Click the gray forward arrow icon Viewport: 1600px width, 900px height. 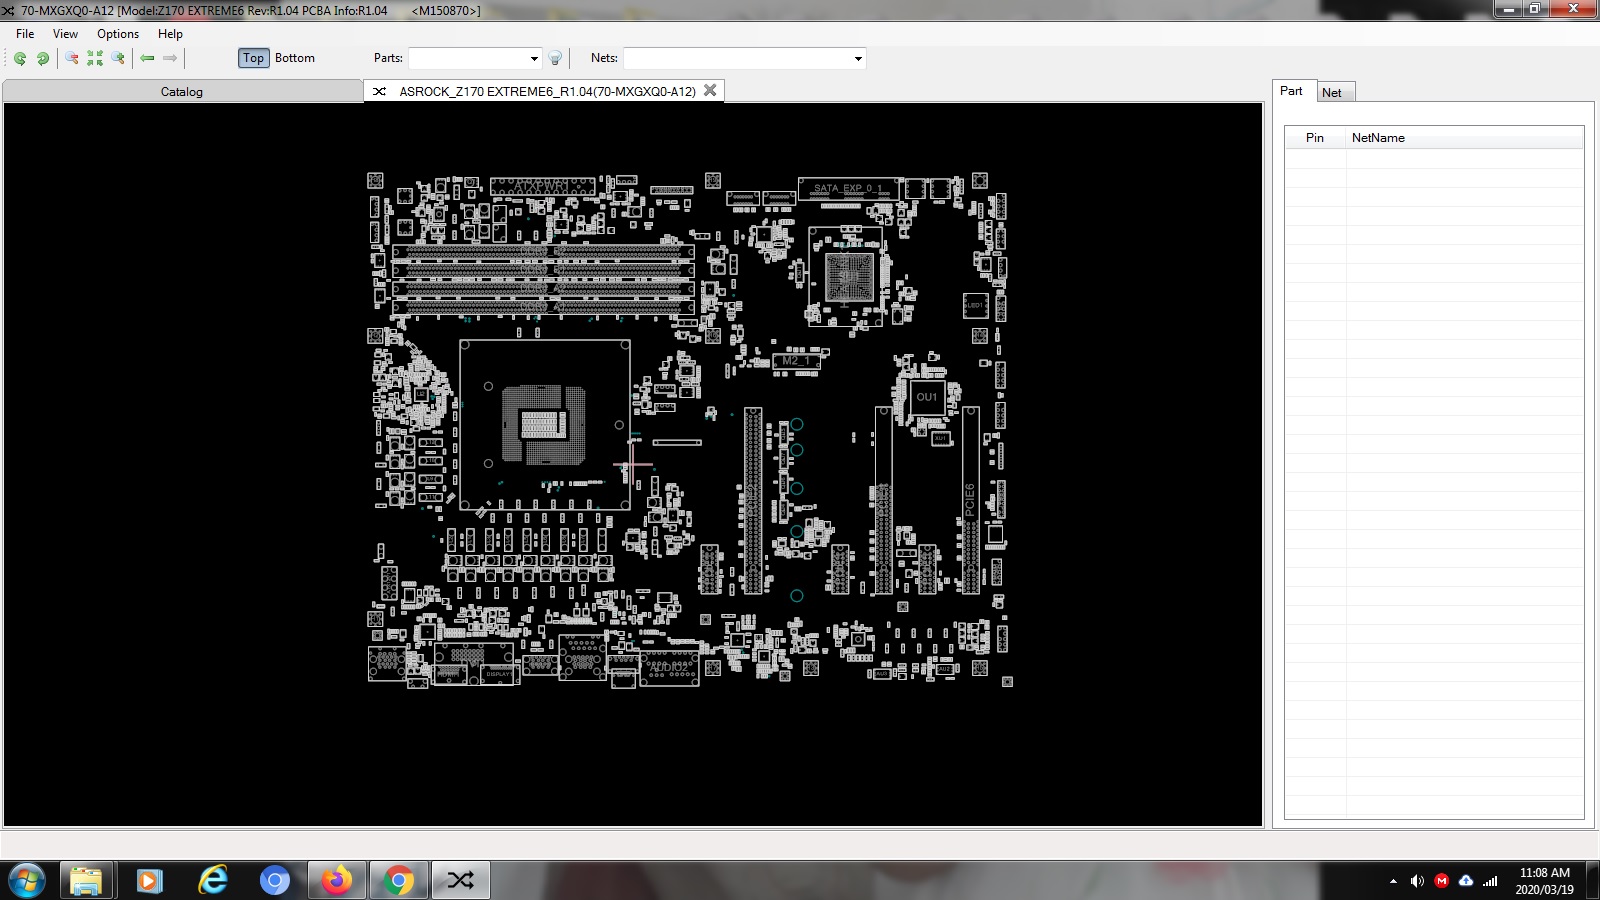170,58
